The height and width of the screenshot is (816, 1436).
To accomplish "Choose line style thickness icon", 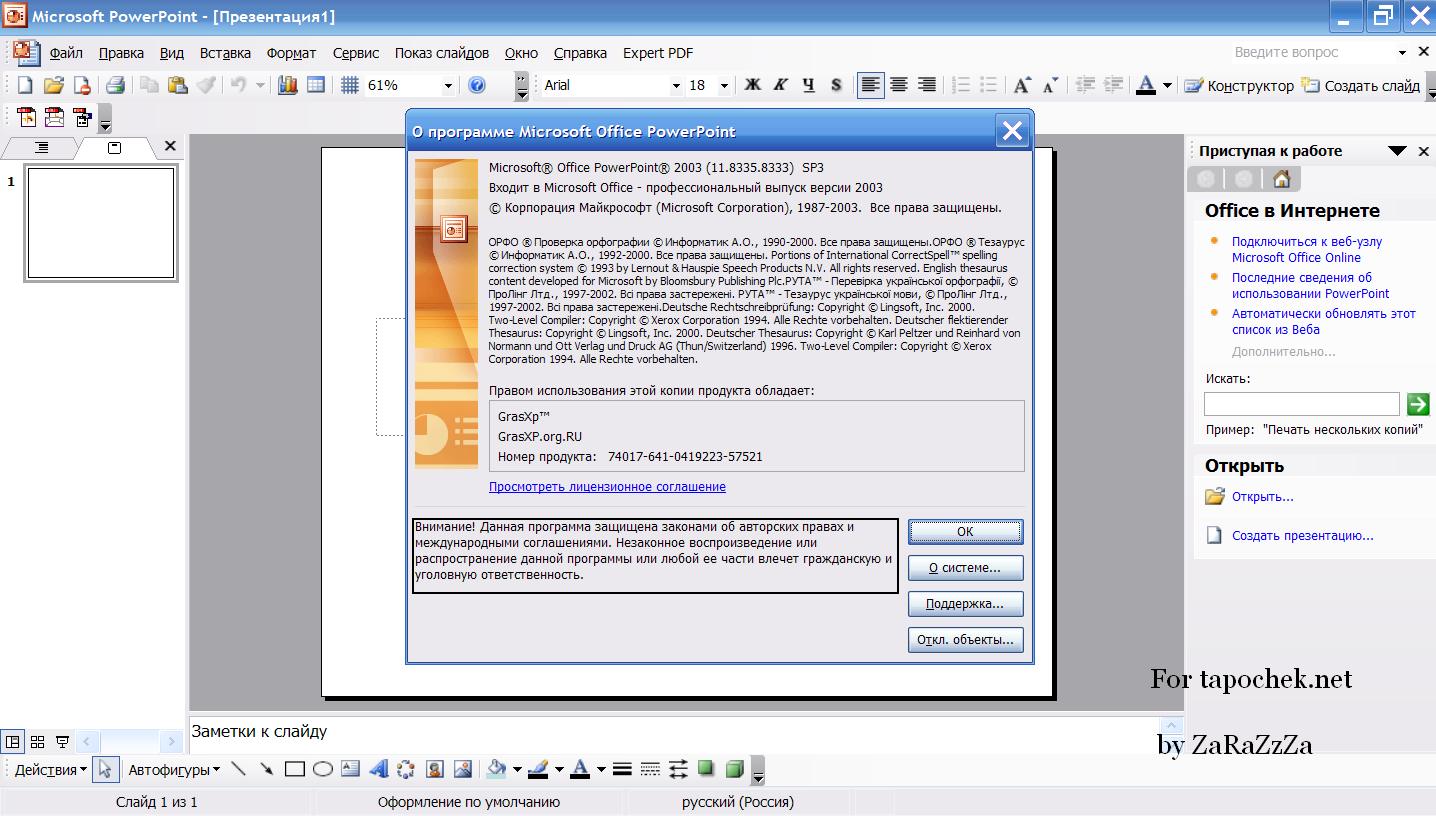I will point(622,769).
